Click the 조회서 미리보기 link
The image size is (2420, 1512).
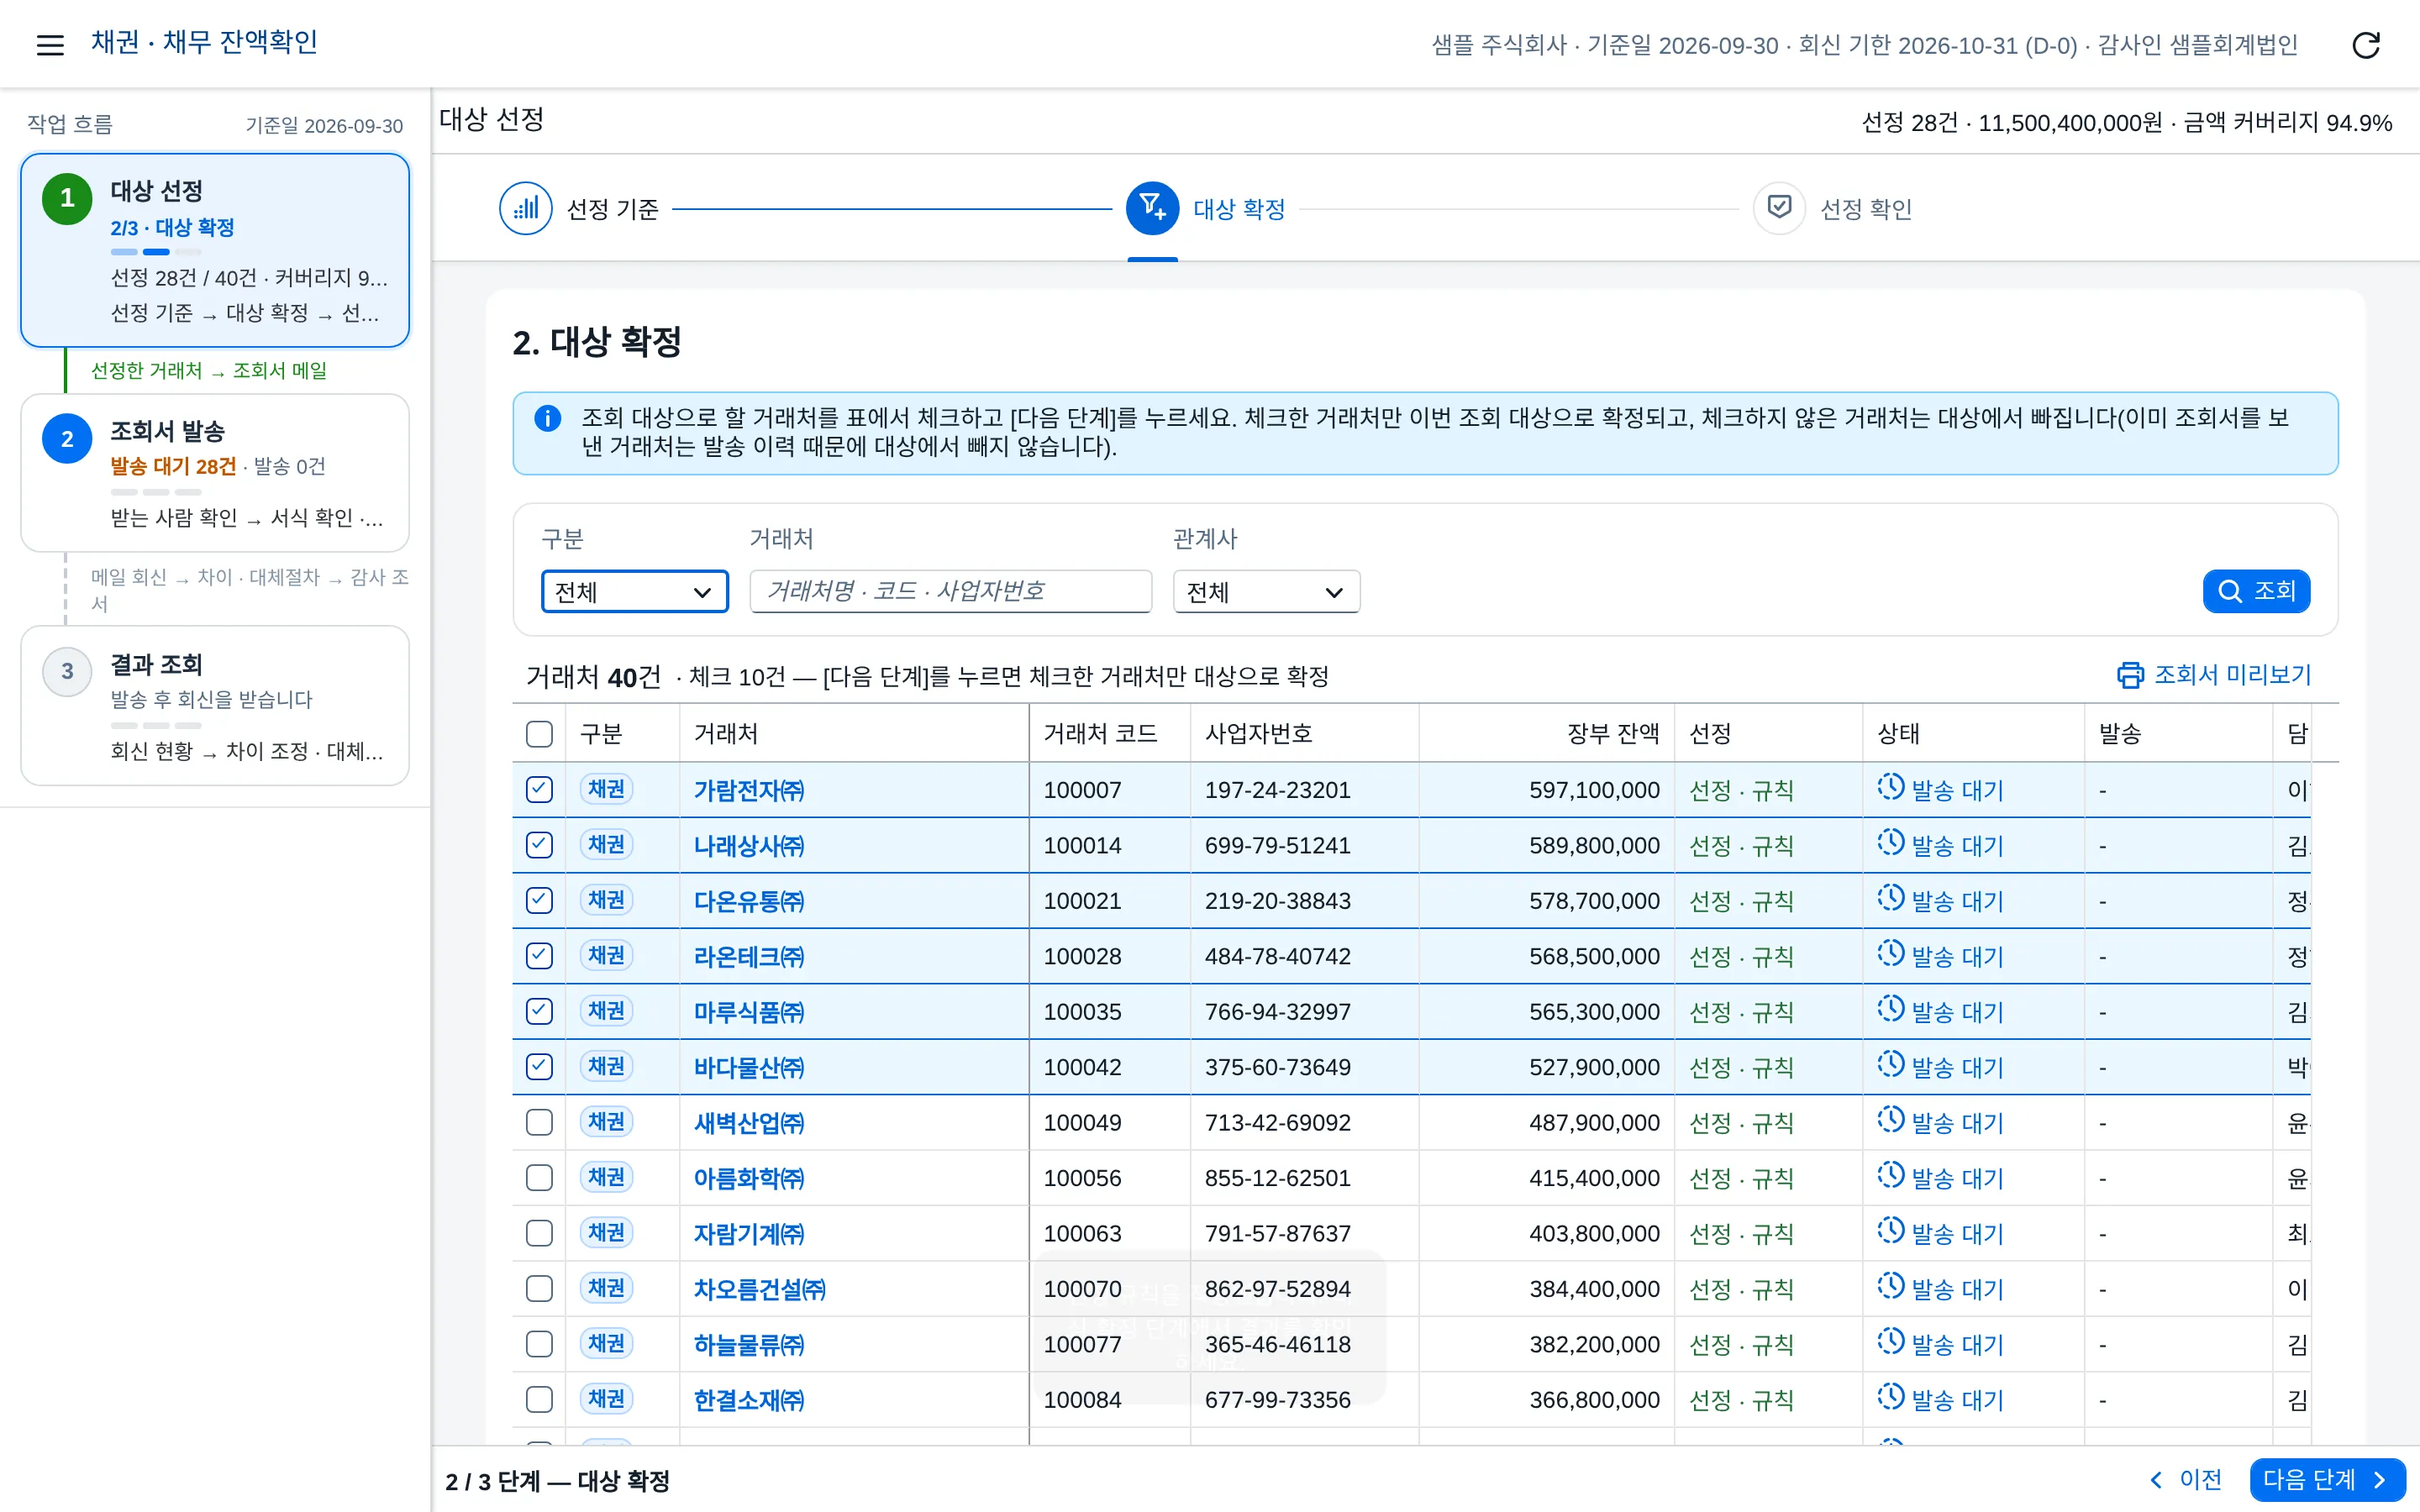[2214, 676]
